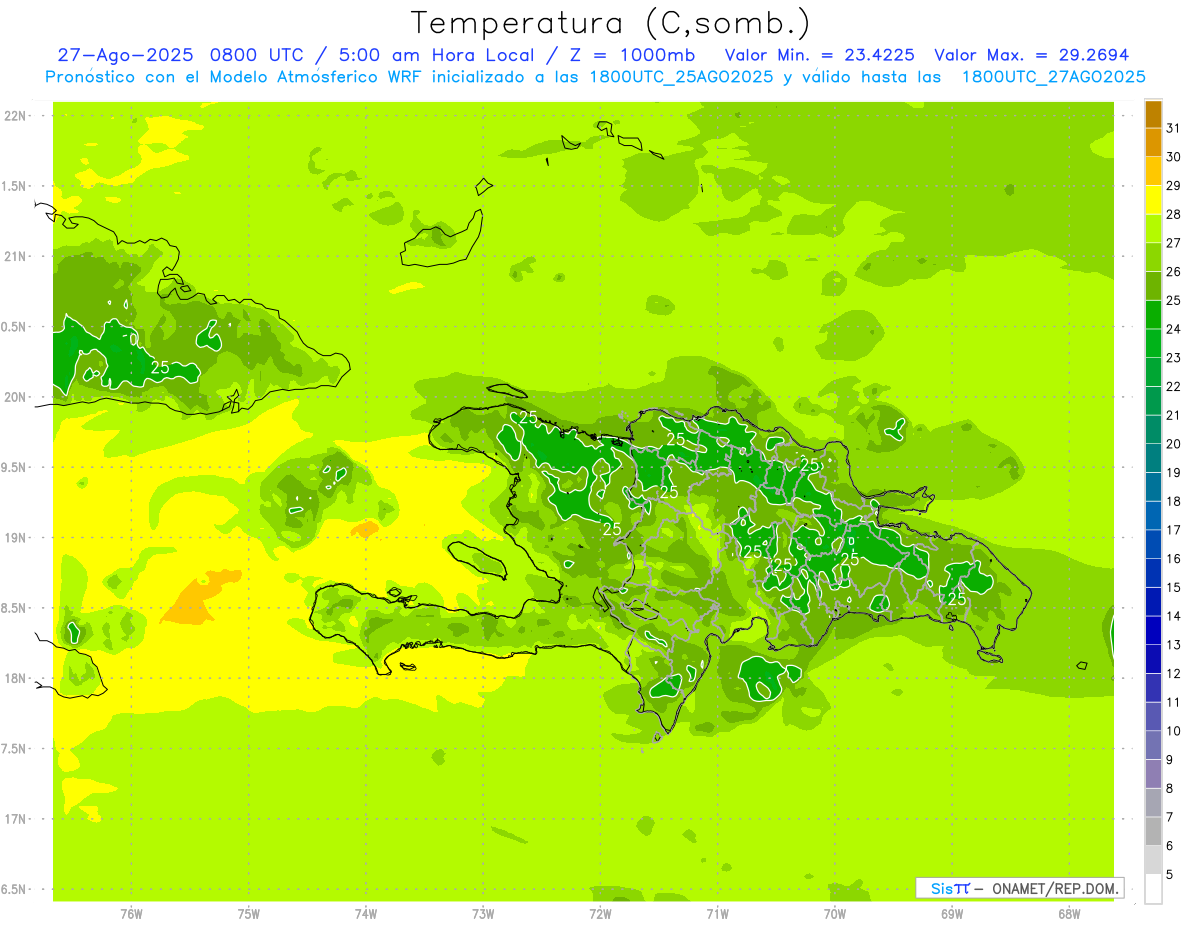Screen dimensions: 1200x927
Task: Click the gray 6–7 legend segment
Action: point(1153,831)
